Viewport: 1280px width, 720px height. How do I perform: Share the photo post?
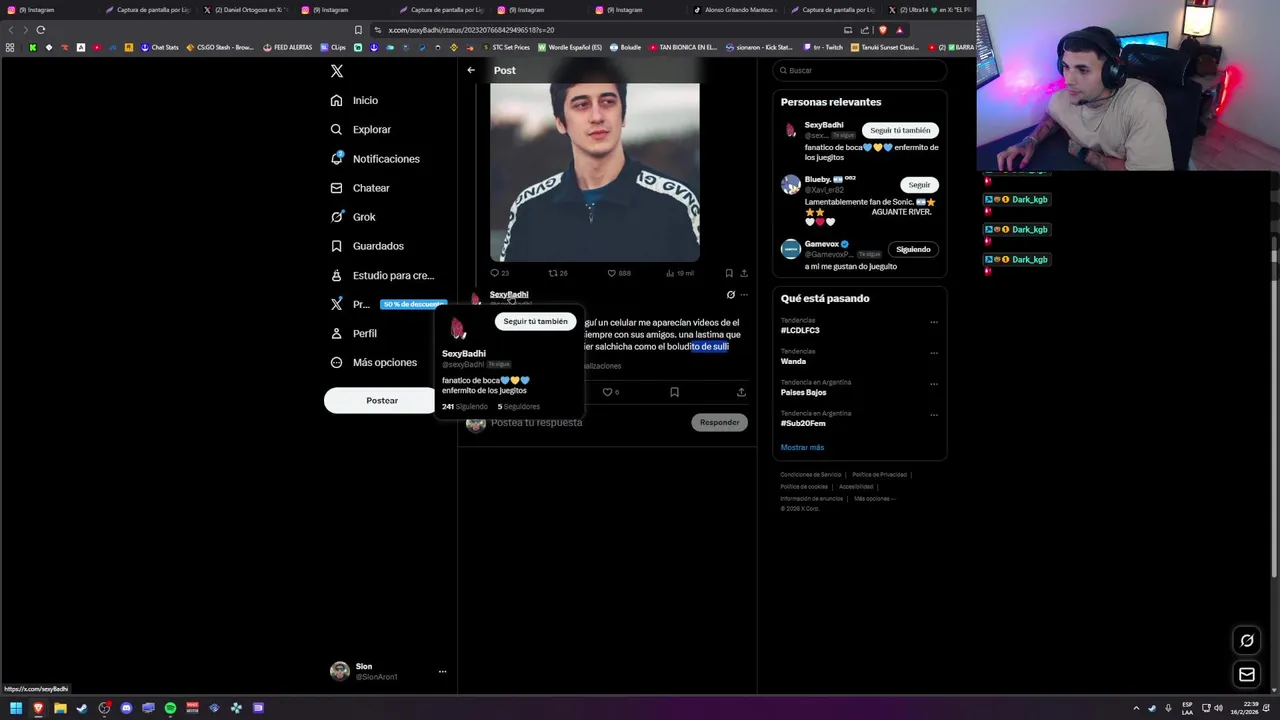pos(744,273)
